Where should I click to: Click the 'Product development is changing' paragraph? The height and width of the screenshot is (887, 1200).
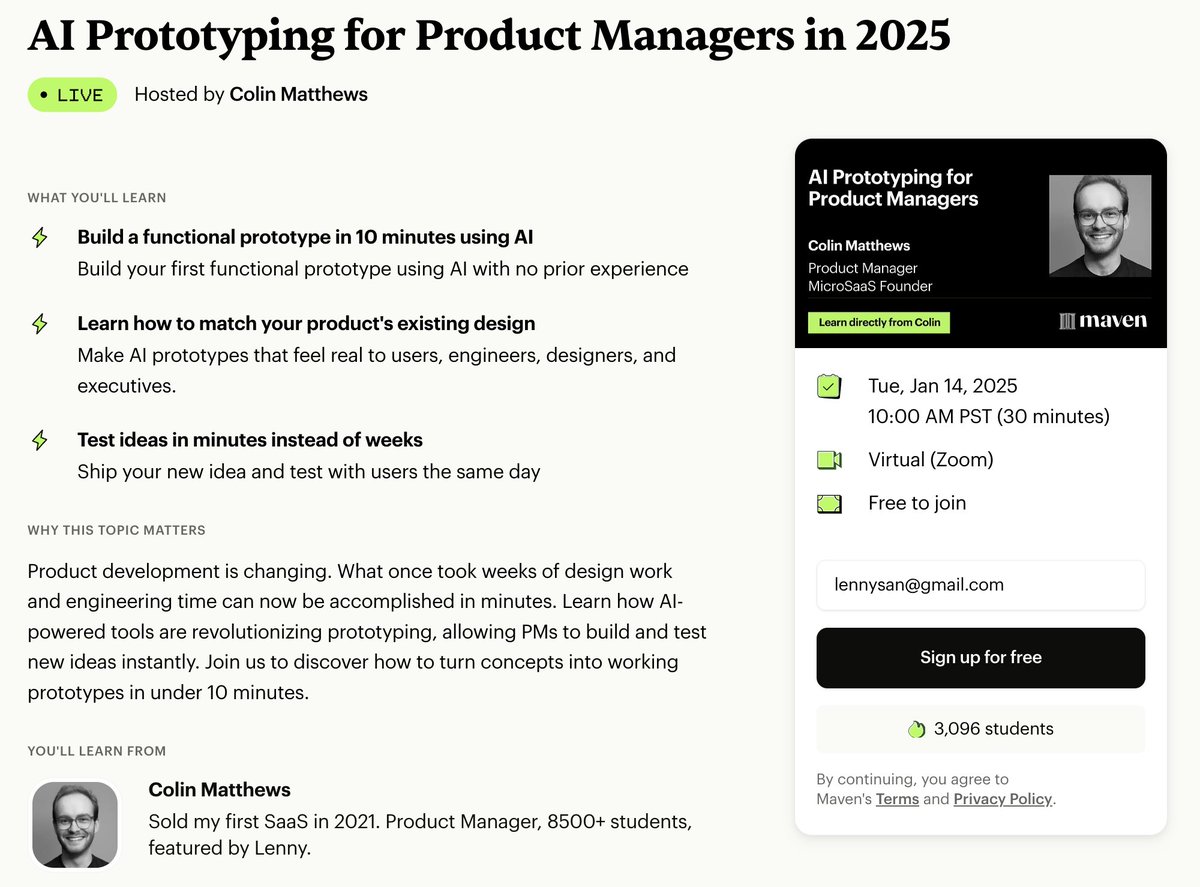tap(368, 632)
